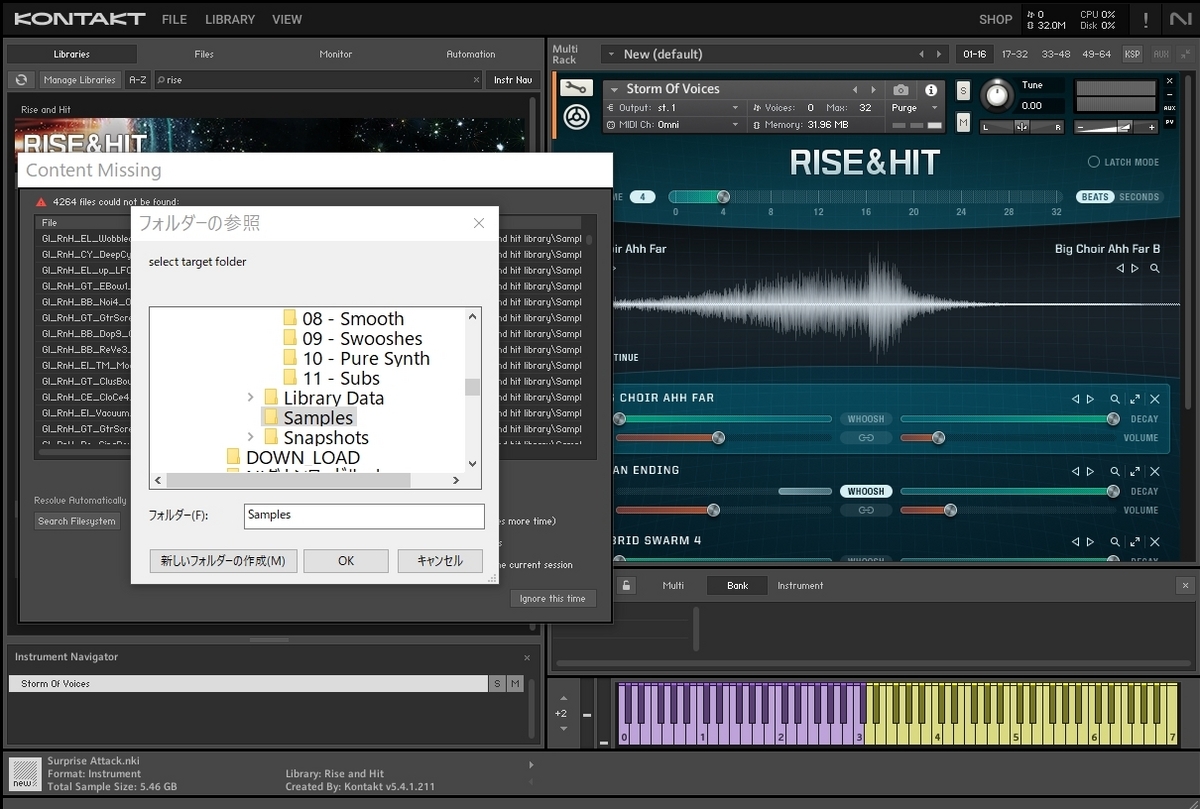This screenshot has width=1200, height=809.
Task: Click the timeline length slider handle near 4
Action: 723,197
